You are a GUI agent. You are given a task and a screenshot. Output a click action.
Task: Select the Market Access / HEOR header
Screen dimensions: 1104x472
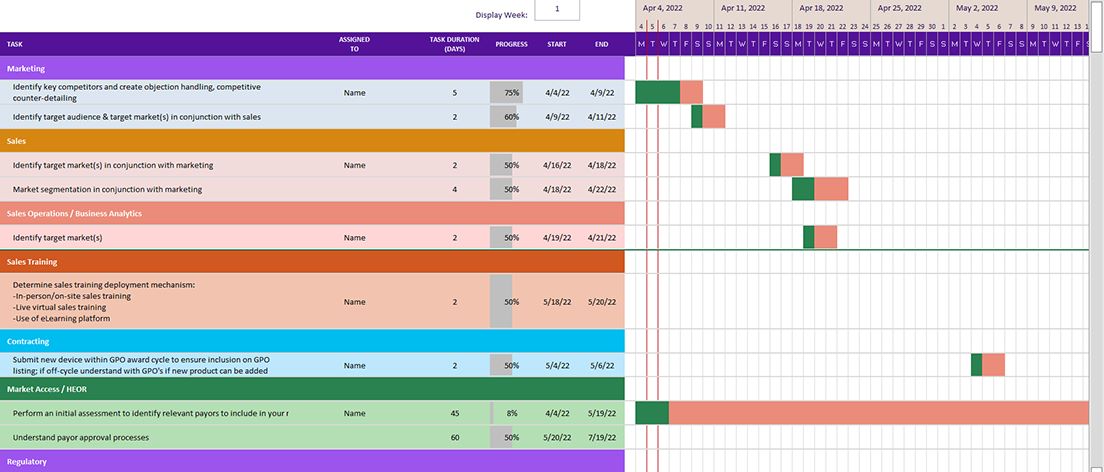point(312,388)
